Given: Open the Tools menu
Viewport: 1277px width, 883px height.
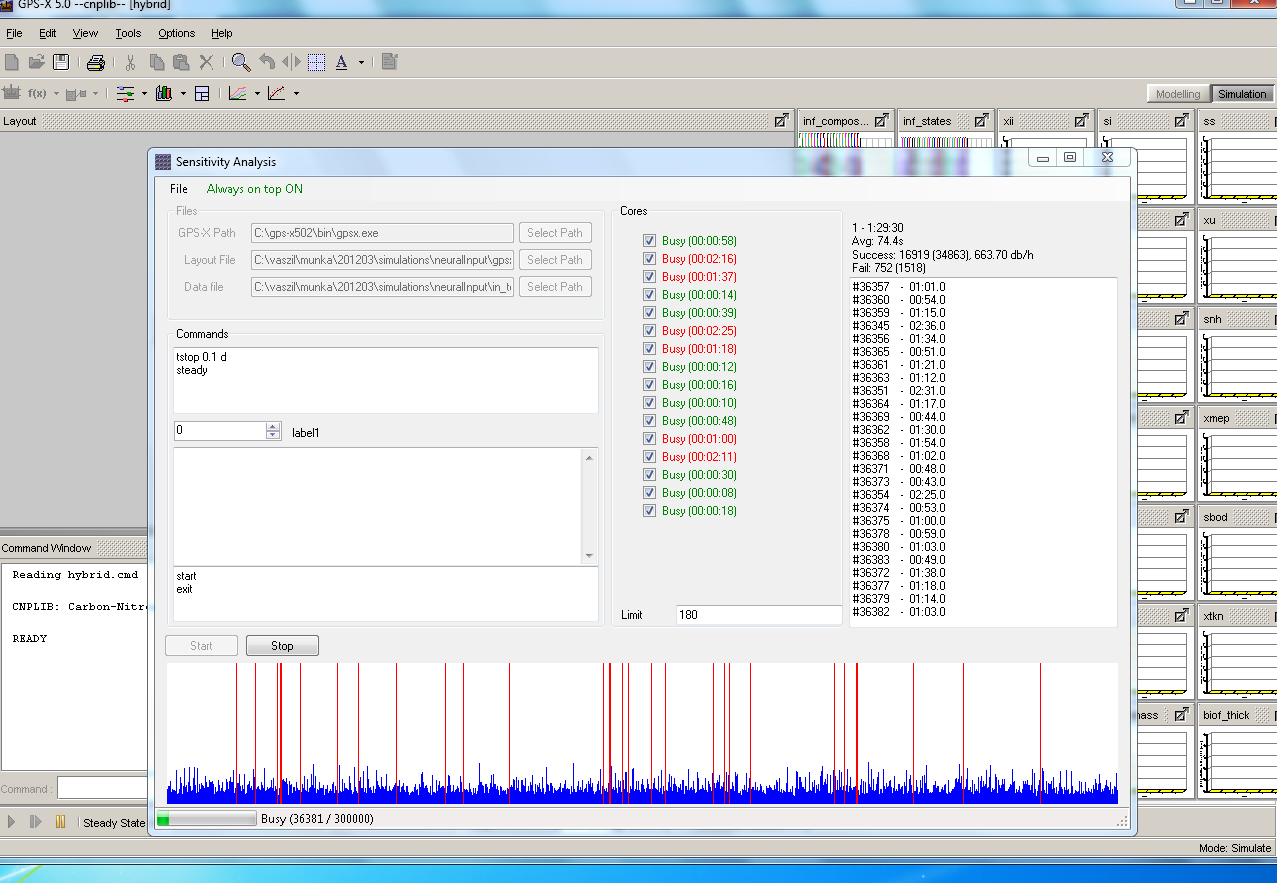Looking at the screenshot, I should [128, 33].
